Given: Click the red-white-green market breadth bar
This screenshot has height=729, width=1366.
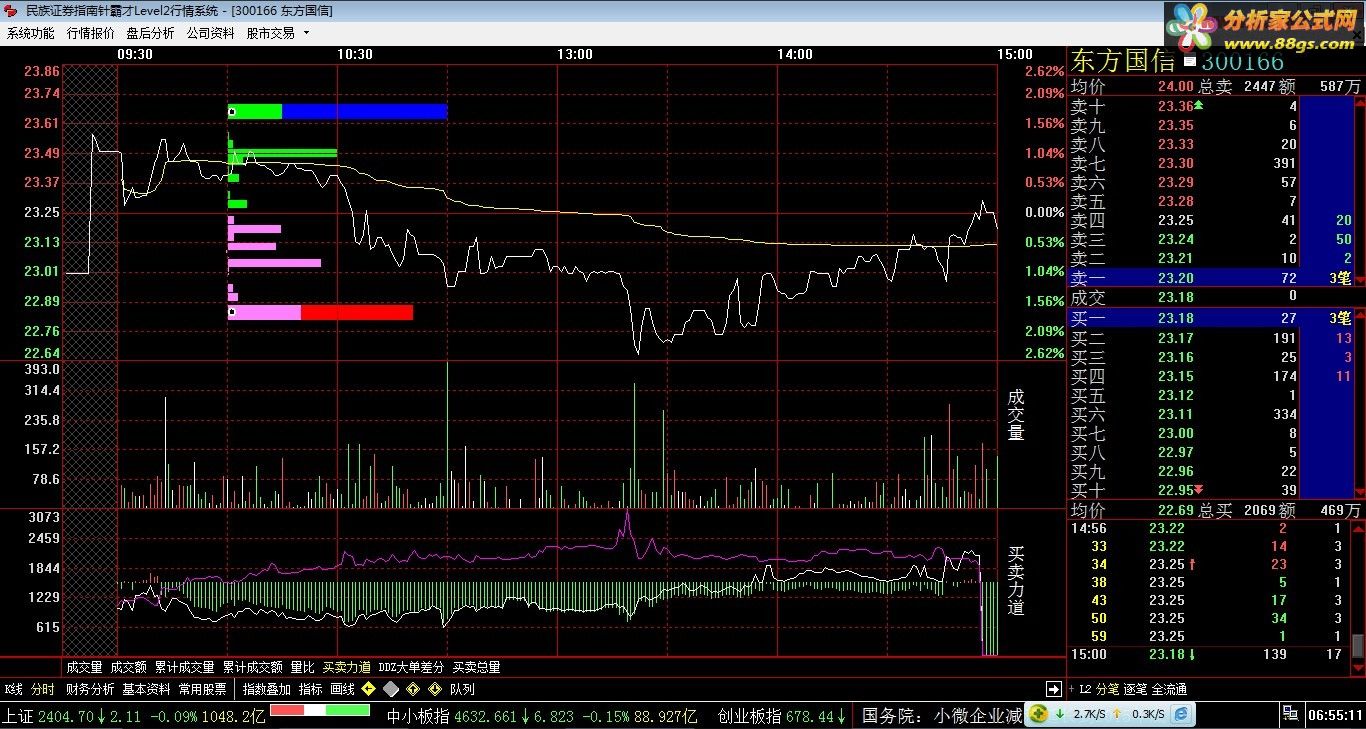Looking at the screenshot, I should pyautogui.click(x=320, y=710).
